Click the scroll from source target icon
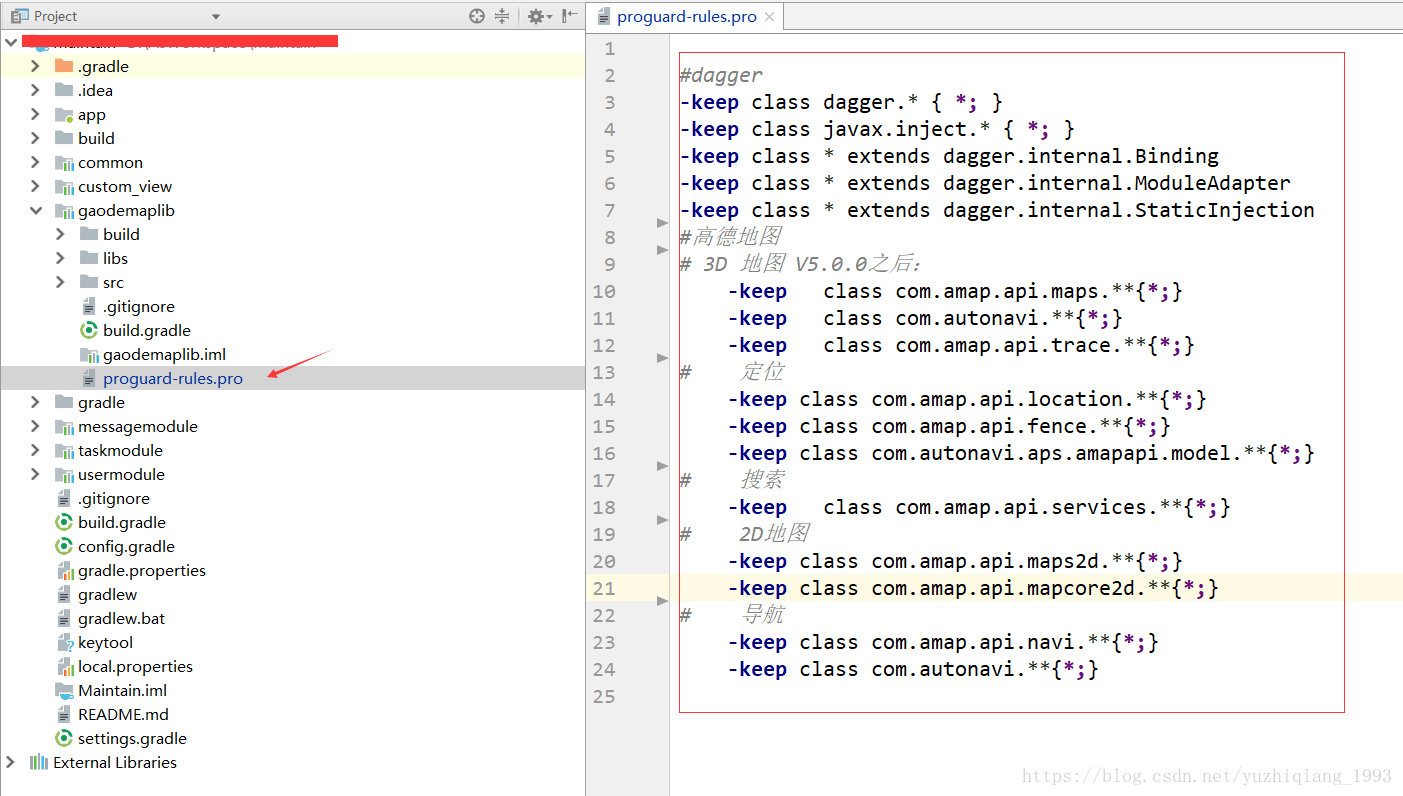The height and width of the screenshot is (796, 1403). pyautogui.click(x=477, y=16)
